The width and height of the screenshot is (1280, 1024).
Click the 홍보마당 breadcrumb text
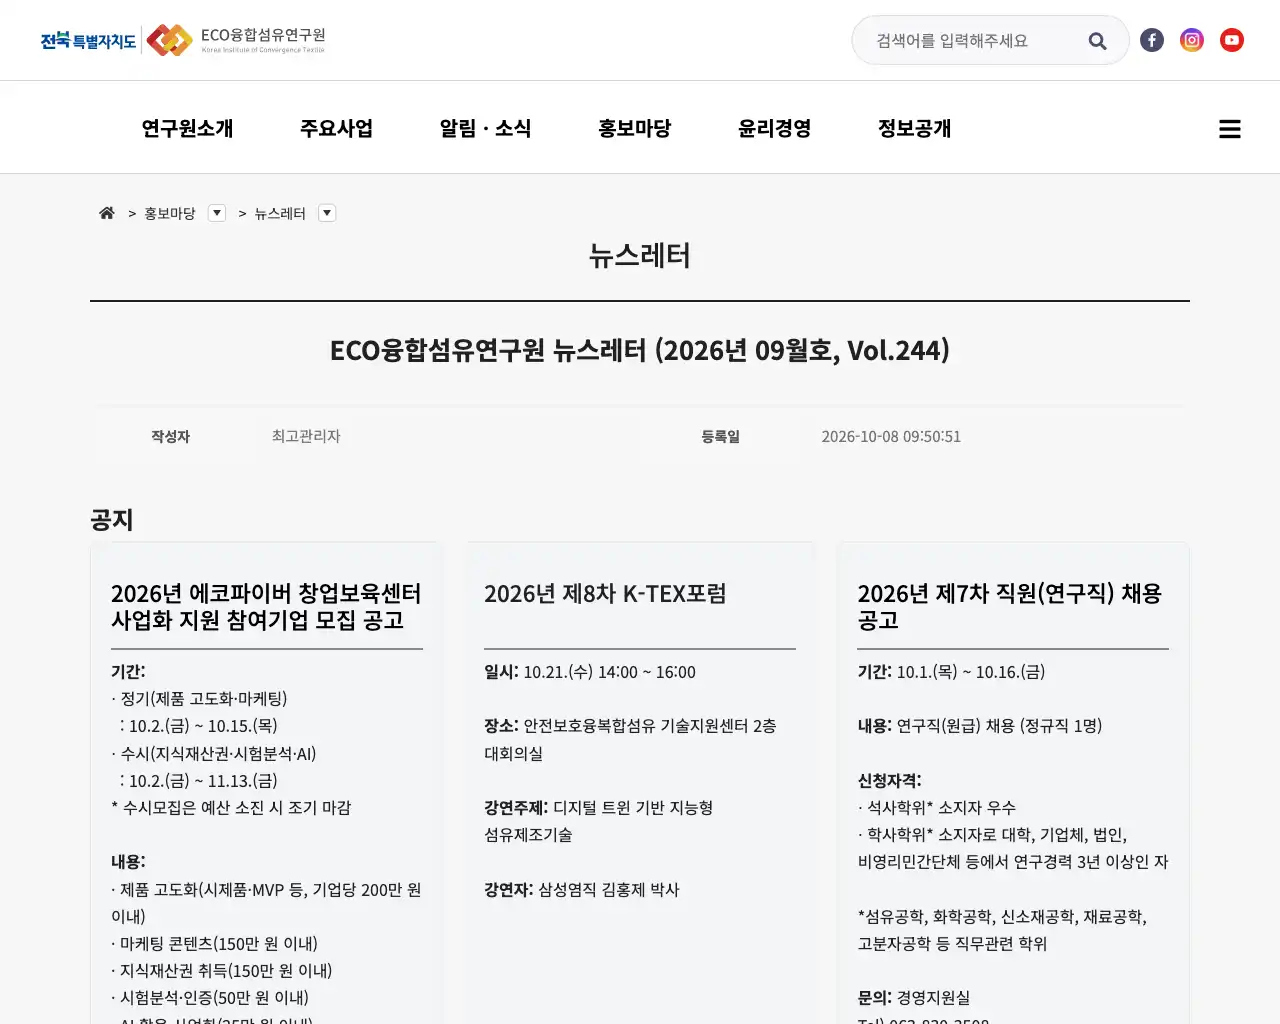pos(170,213)
